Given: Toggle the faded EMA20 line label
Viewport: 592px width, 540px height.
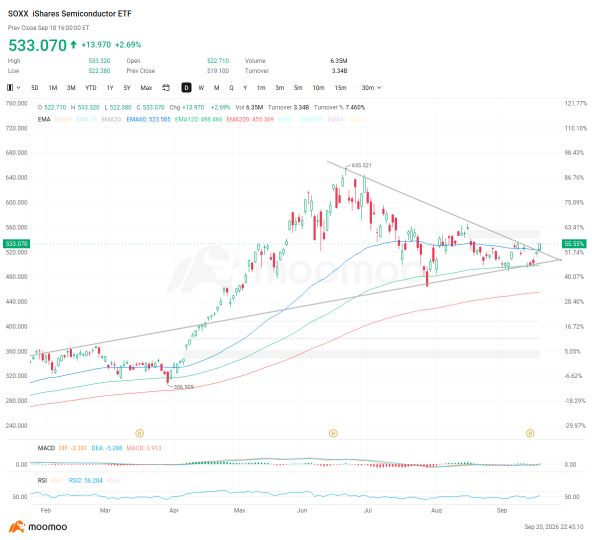Looking at the screenshot, I should tap(112, 119).
